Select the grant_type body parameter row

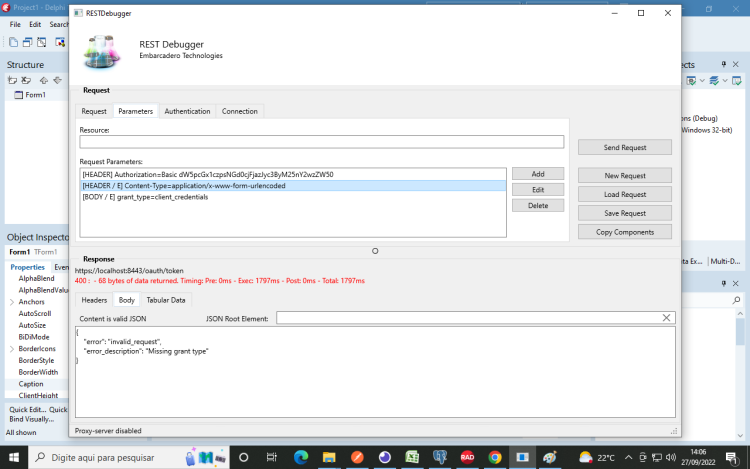(x=293, y=197)
